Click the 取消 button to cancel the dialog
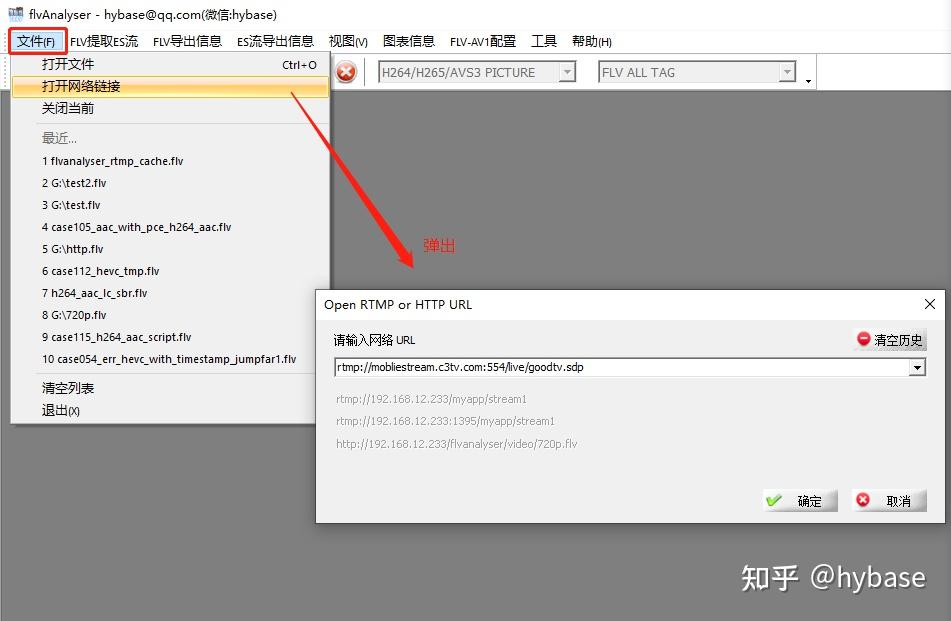The height and width of the screenshot is (621, 951). [x=888, y=500]
